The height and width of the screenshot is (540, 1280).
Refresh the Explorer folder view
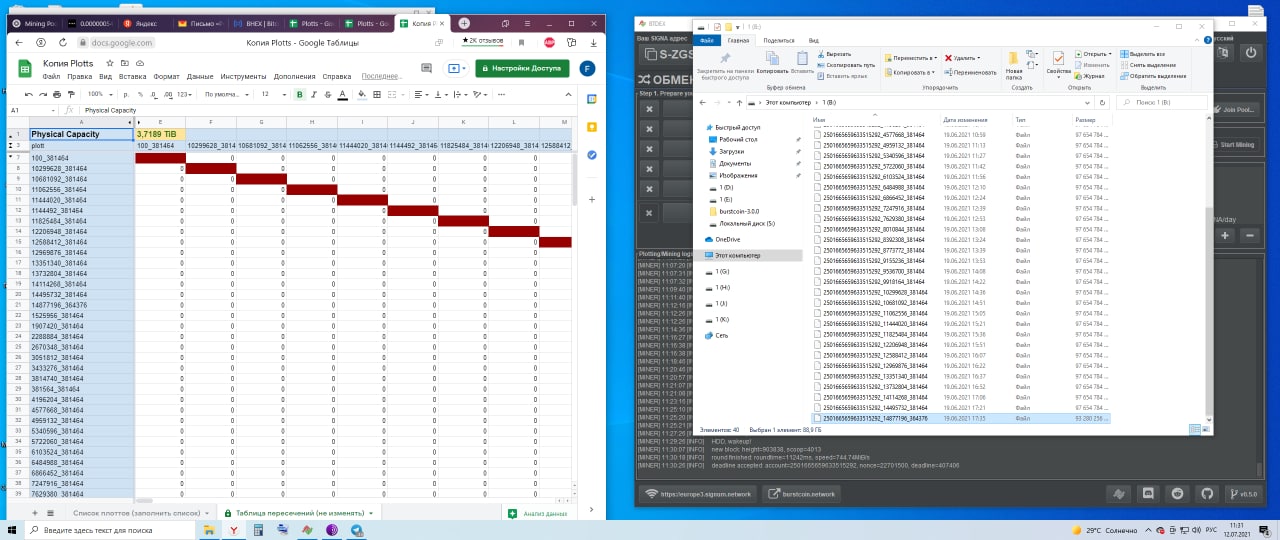[1102, 102]
